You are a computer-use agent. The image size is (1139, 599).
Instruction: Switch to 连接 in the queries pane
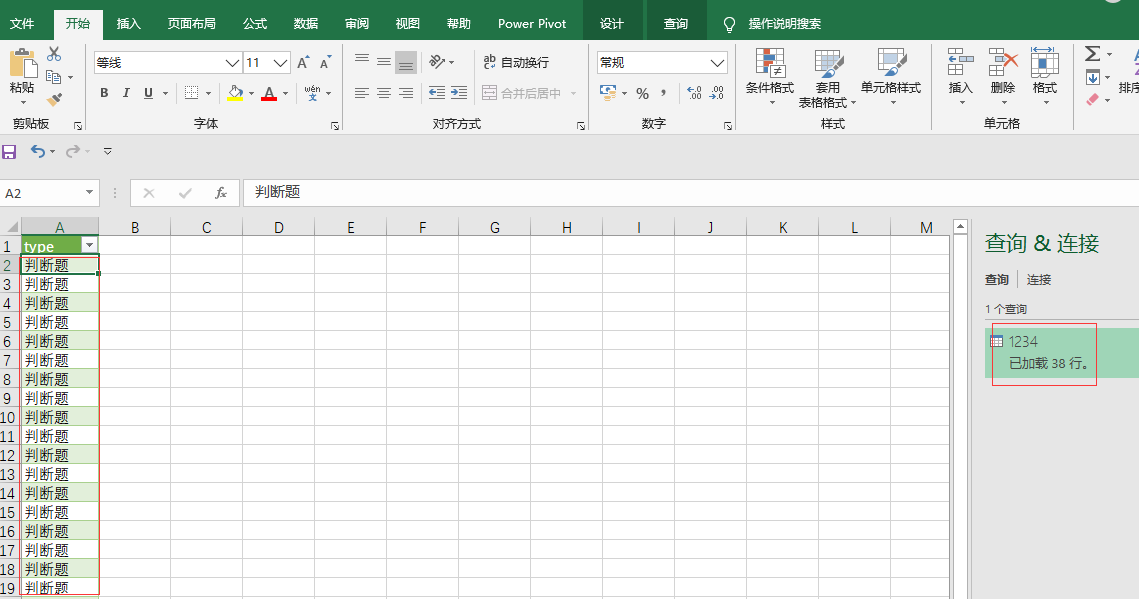pyautogui.click(x=1038, y=279)
